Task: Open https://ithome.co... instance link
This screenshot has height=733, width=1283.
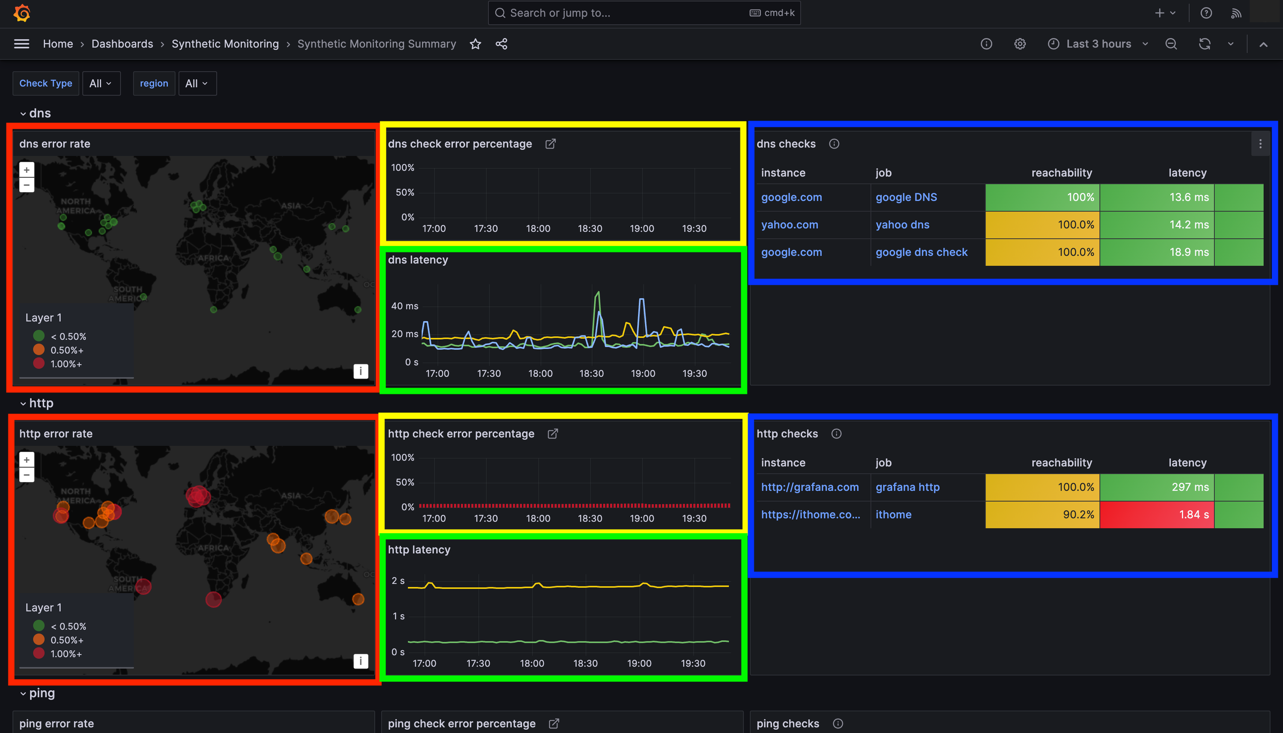Action: point(810,515)
